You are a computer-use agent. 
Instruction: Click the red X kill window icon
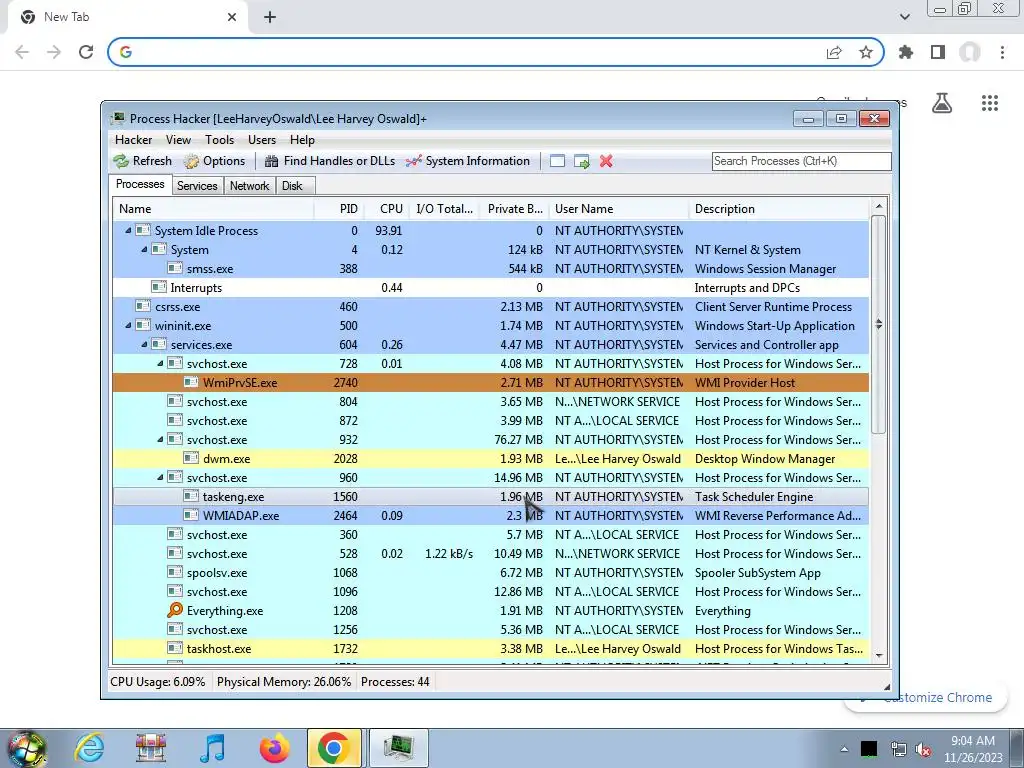[606, 161]
